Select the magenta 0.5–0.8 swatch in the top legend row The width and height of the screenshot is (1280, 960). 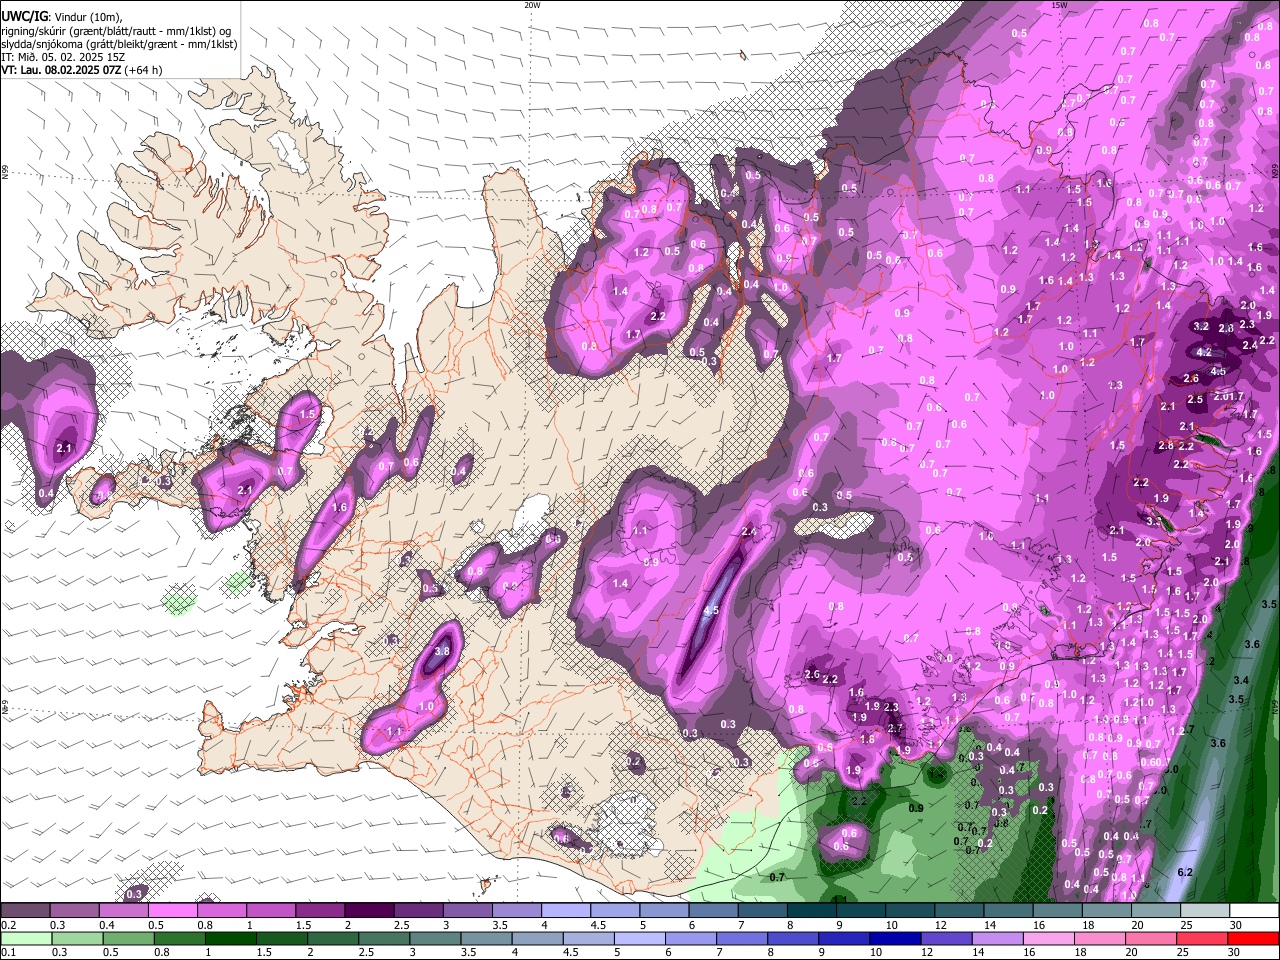pos(172,911)
